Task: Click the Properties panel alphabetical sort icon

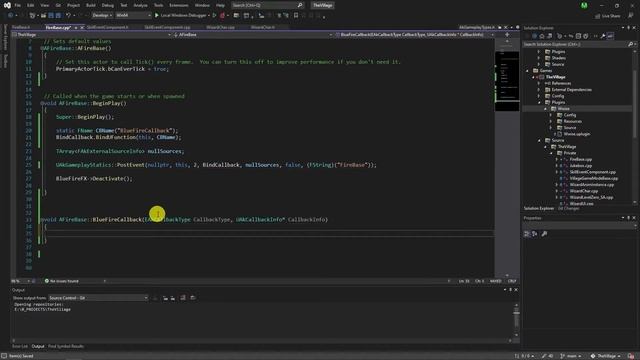Action: 534,234
